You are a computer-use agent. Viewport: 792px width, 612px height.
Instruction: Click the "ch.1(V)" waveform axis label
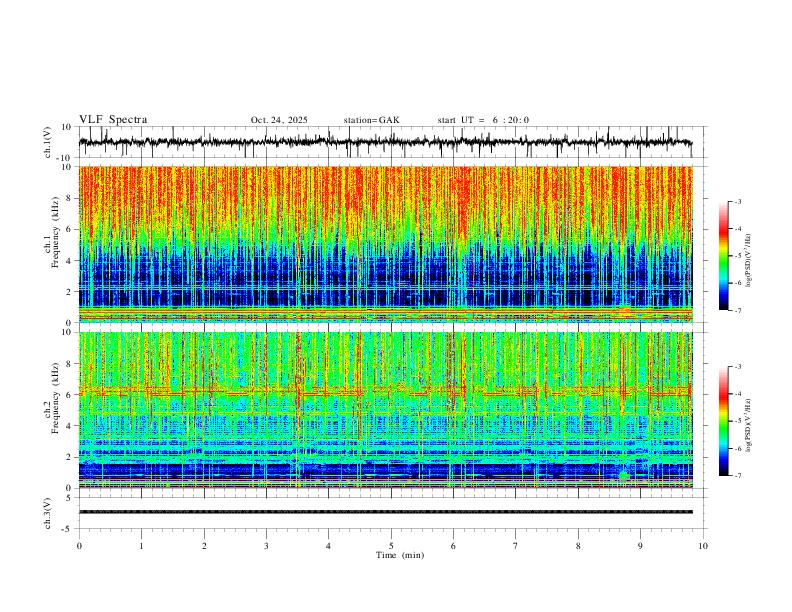[48, 142]
